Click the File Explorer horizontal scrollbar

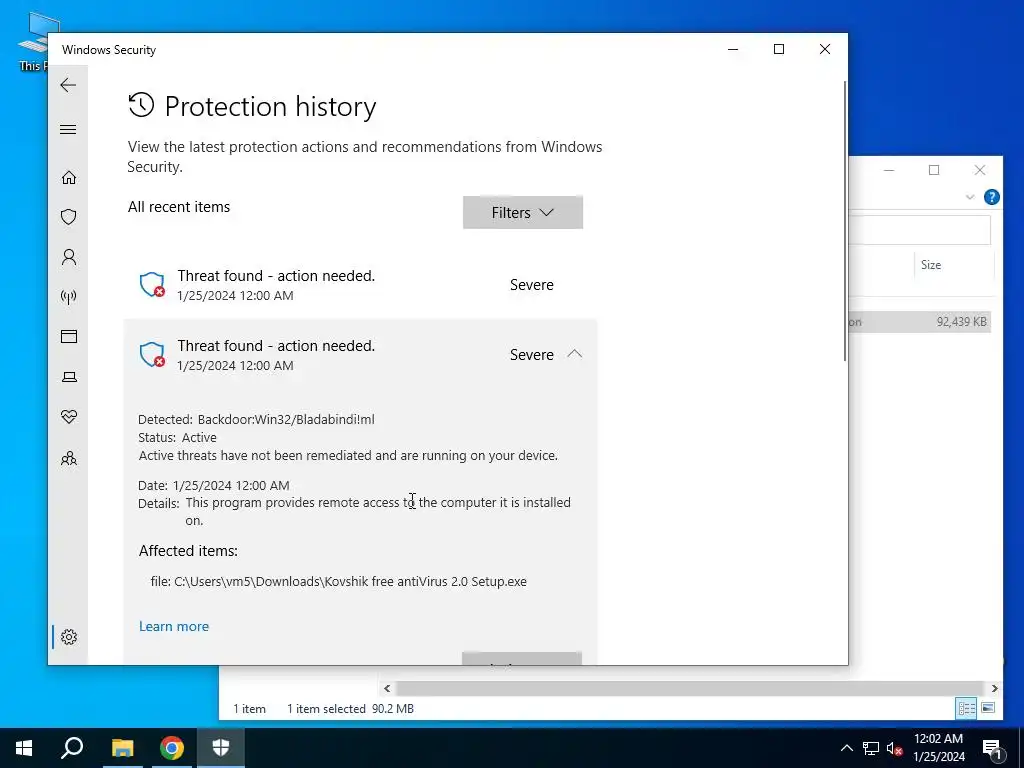click(689, 688)
